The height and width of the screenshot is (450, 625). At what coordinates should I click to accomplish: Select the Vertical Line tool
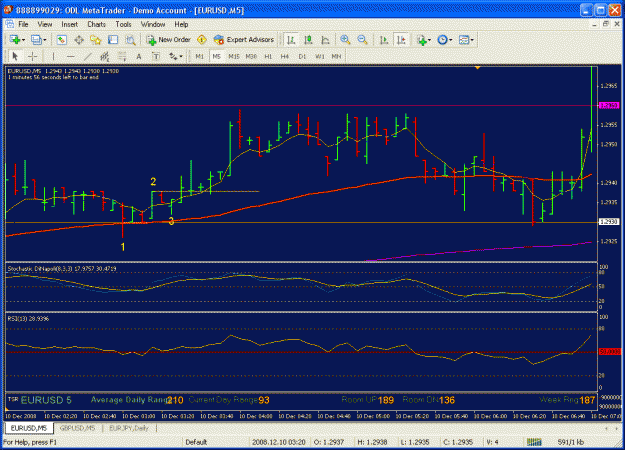point(53,57)
